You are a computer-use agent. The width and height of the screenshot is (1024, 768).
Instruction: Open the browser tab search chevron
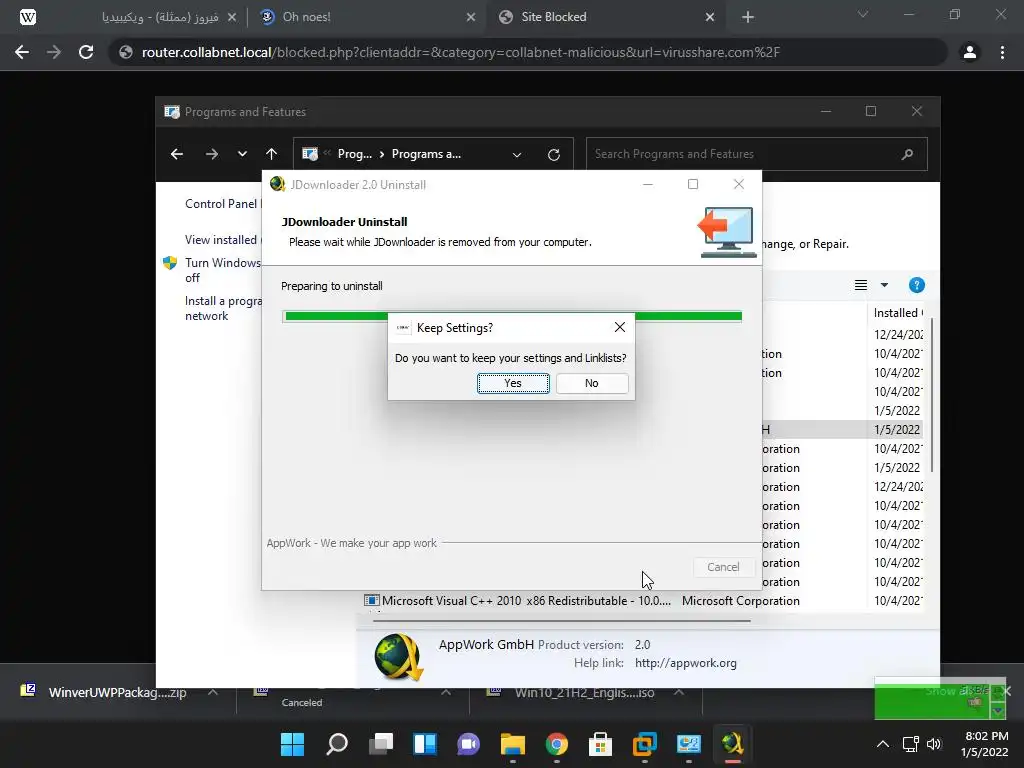(x=863, y=14)
